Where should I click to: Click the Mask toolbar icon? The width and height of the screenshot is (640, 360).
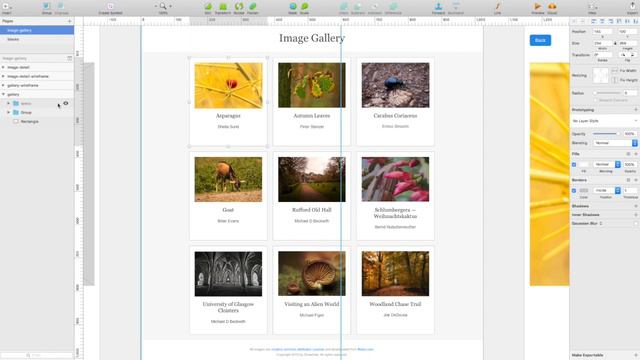[x=293, y=7]
